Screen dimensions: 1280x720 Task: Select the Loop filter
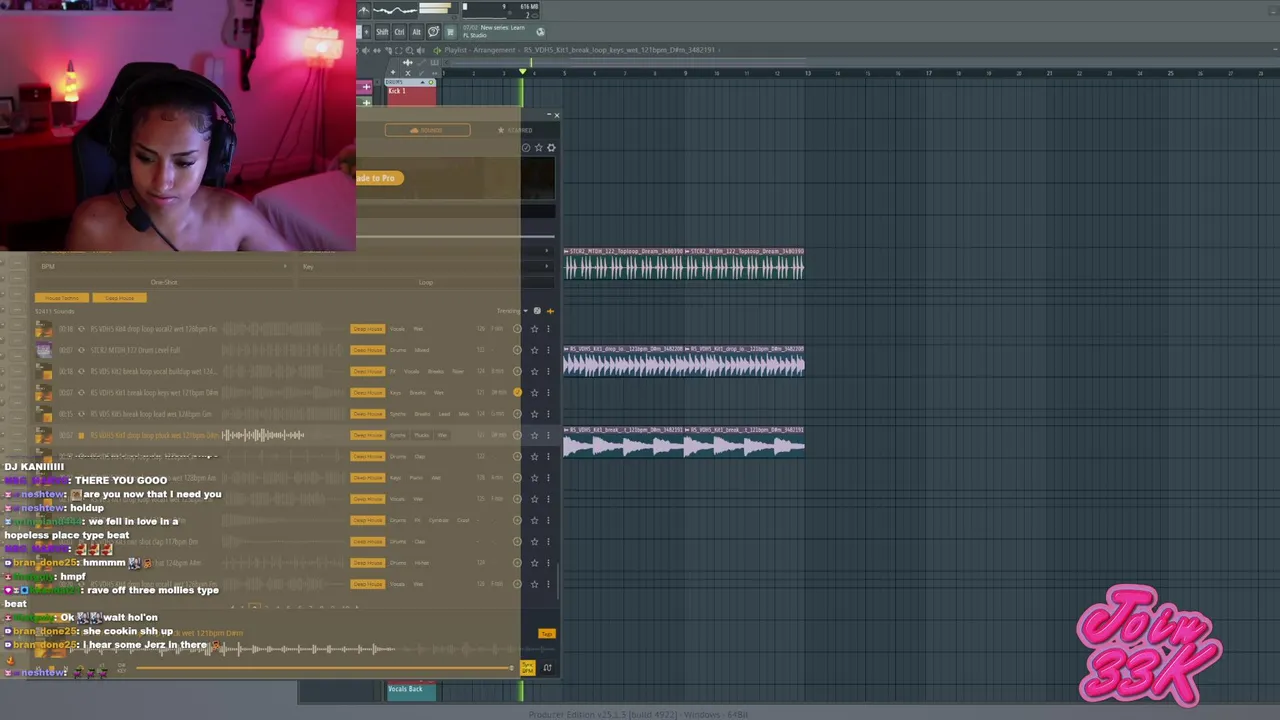pos(426,283)
